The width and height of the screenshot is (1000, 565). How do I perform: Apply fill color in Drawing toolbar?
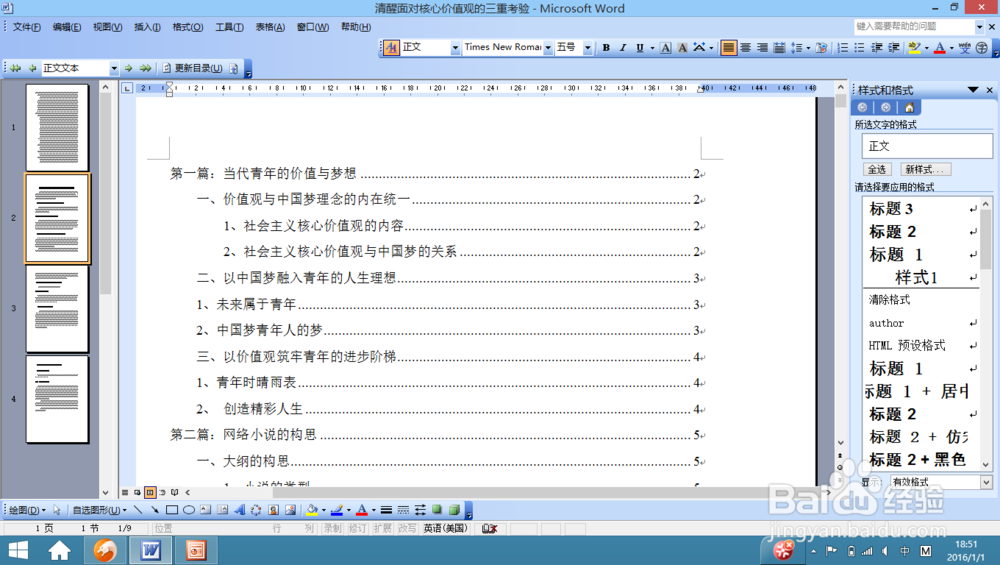(x=311, y=510)
